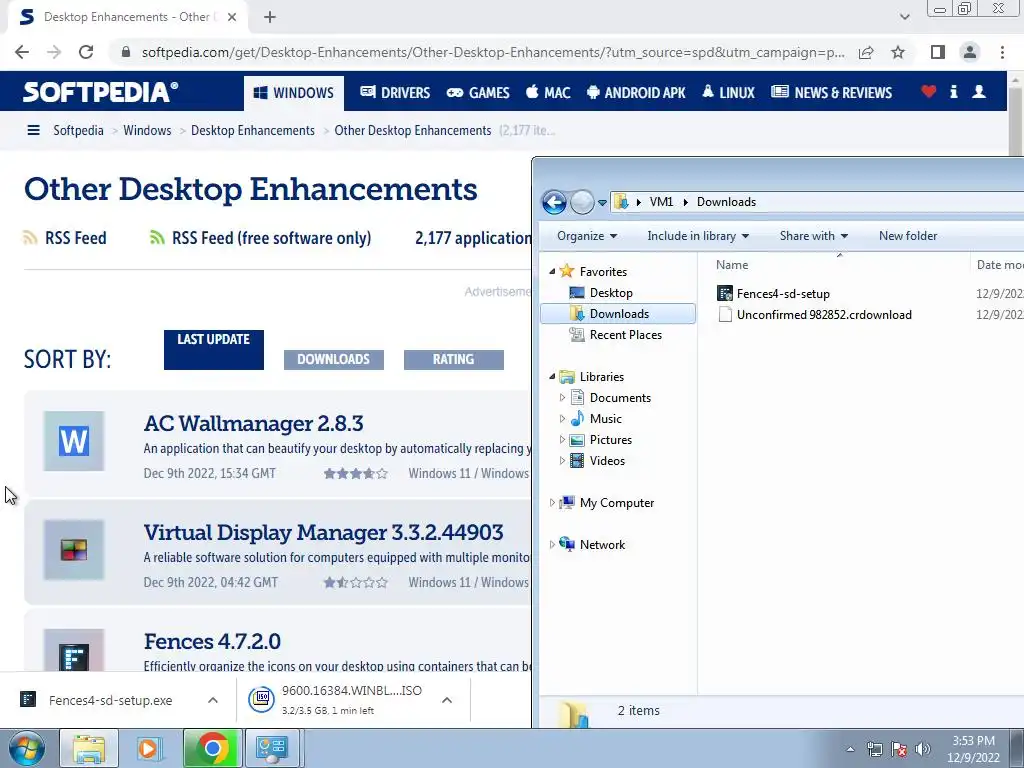
Task: Click VM1 in Explorer address path
Action: click(661, 202)
